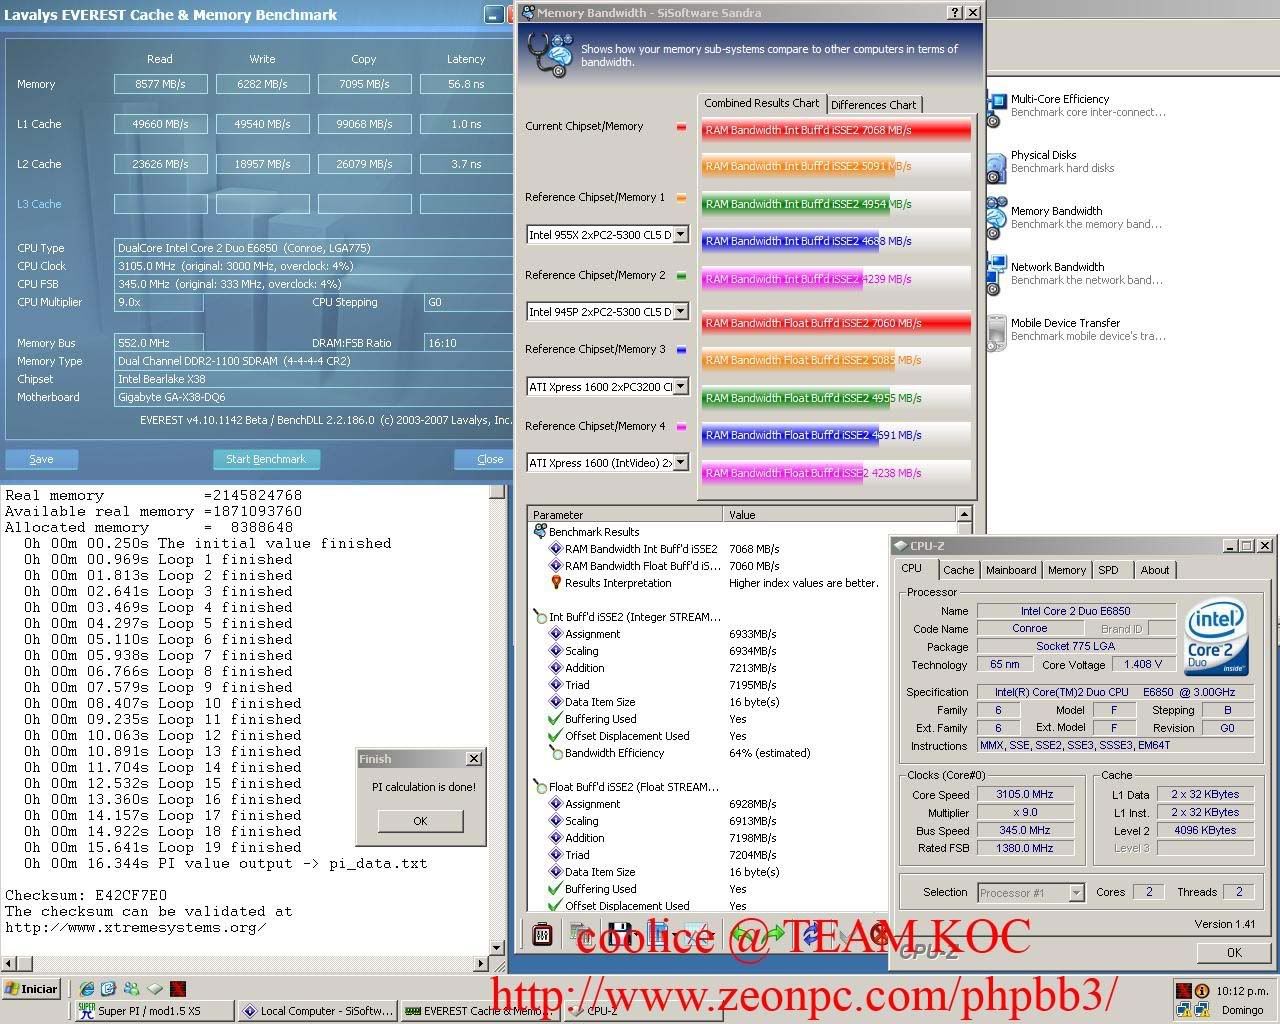Click the Super PI taskbar button
The height and width of the screenshot is (1024, 1280).
pos(155,1011)
